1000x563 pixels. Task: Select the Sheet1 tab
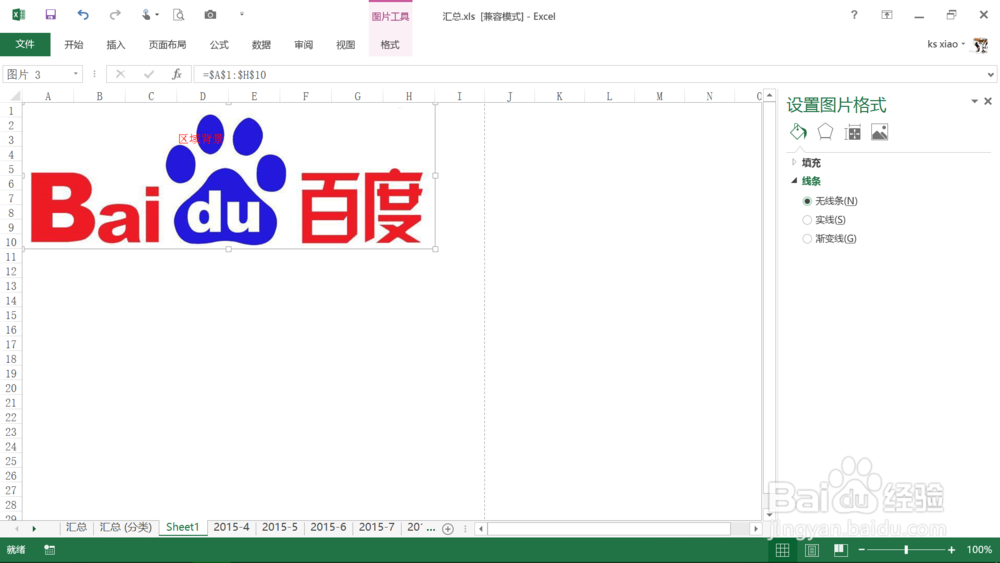[x=182, y=527]
